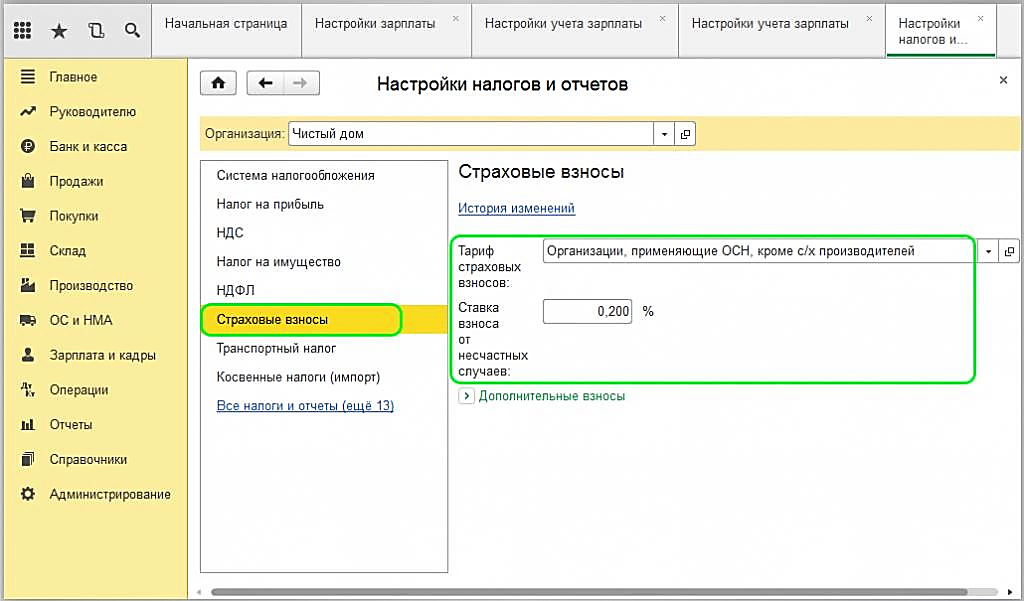Viewport: 1024px width, 601px height.
Task: Select Налог на прибыль in the list
Action: (x=324, y=204)
